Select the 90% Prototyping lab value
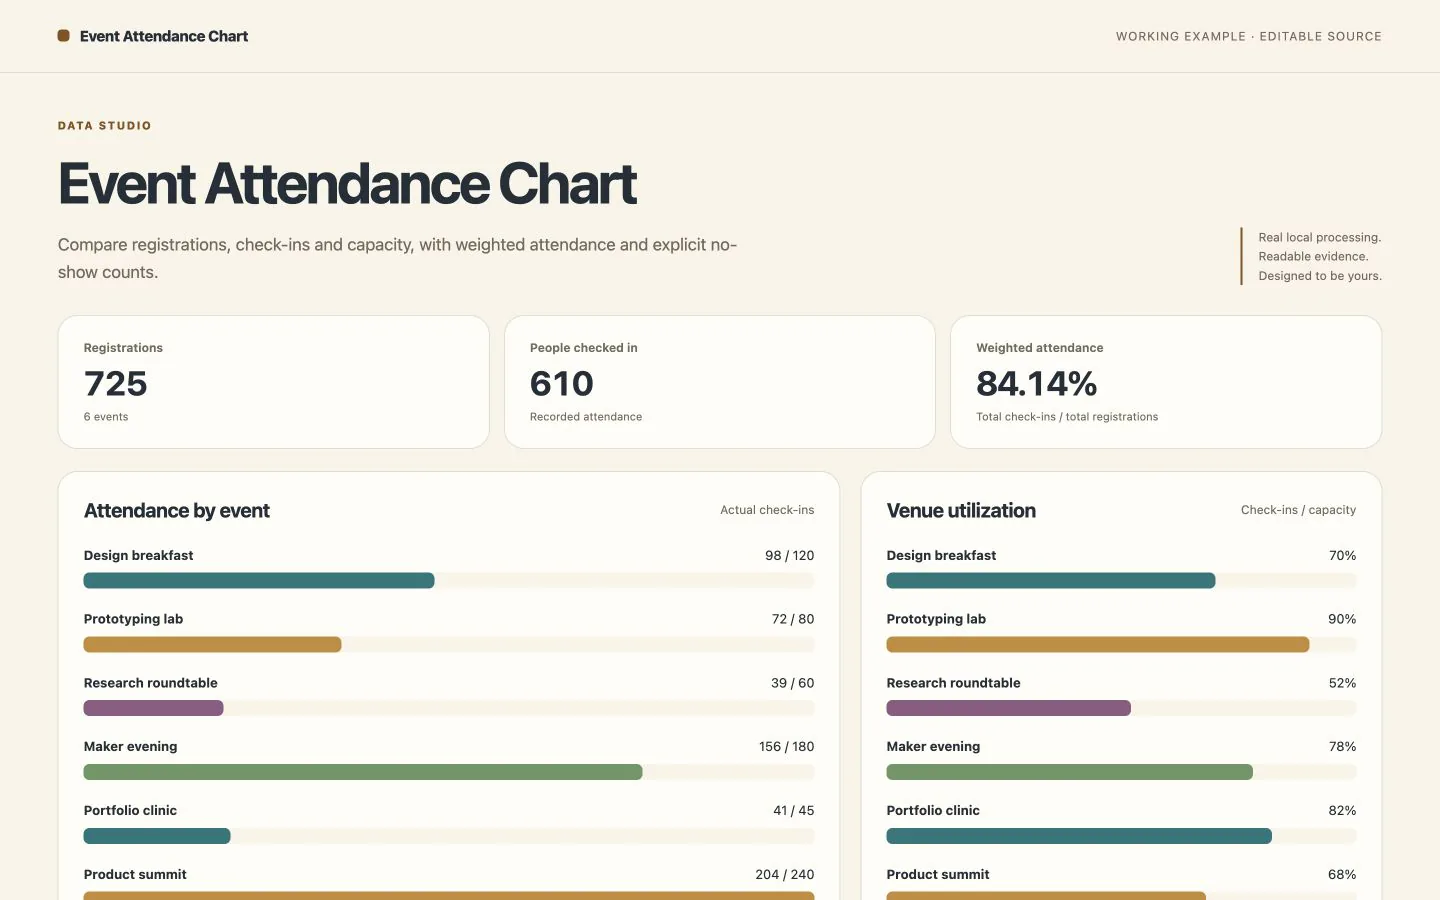 tap(1342, 619)
